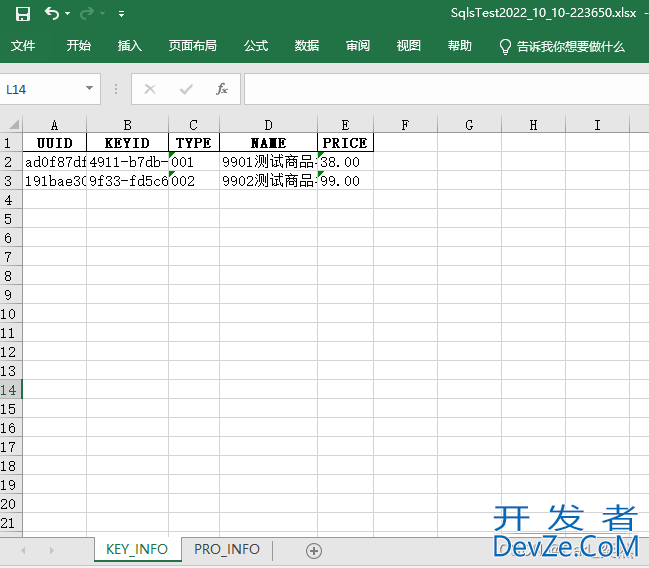Screen dimensions: 649x568
Task: Switch to the 公式 ribbon tab
Action: coord(256,46)
